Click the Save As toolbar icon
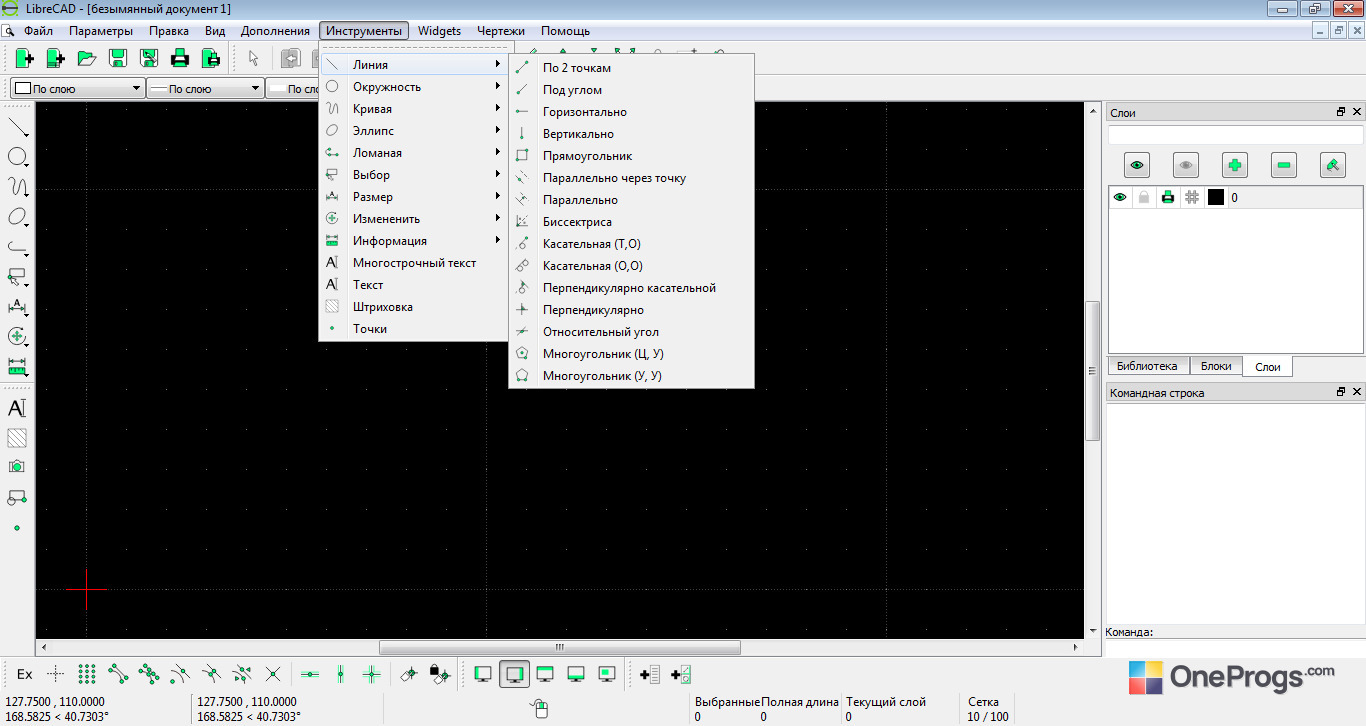Screen dimensions: 1366x726 point(149,58)
